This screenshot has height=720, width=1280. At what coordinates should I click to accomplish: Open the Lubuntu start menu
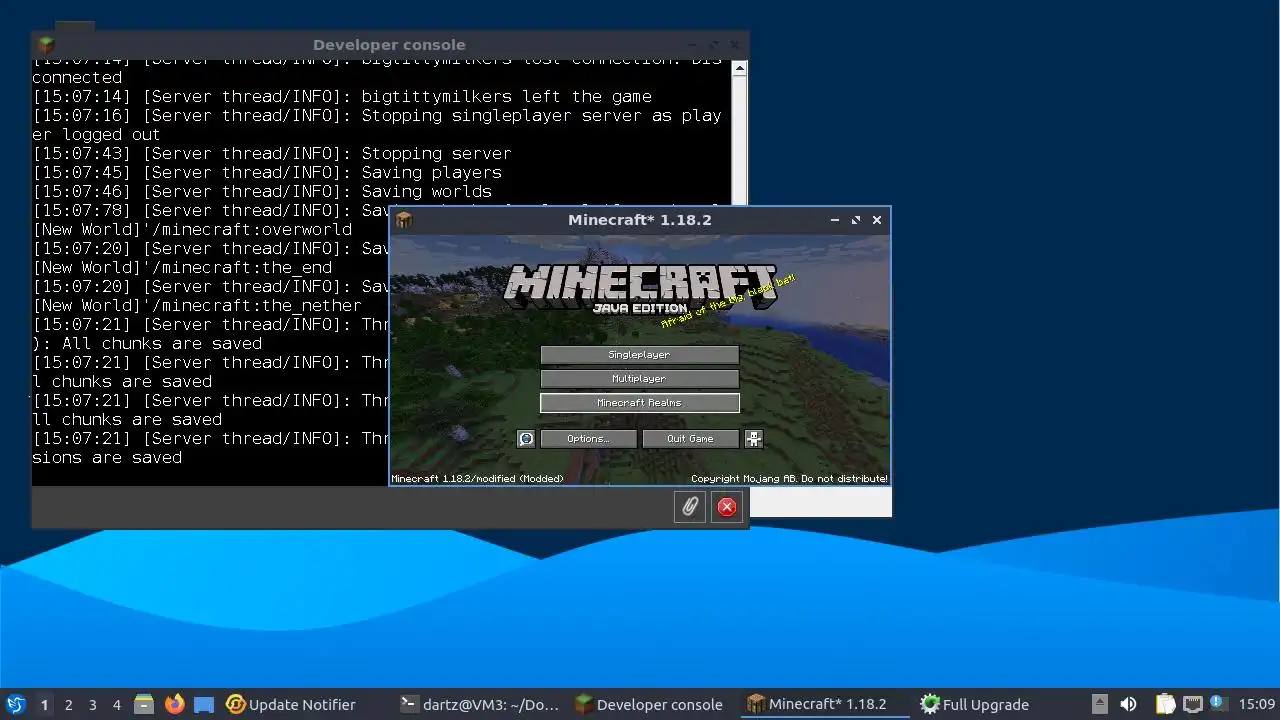[x=16, y=704]
